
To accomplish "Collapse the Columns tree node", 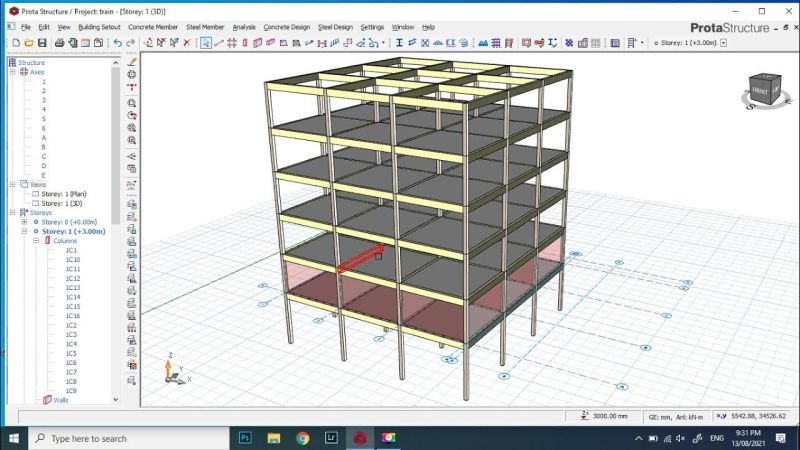I will point(36,241).
